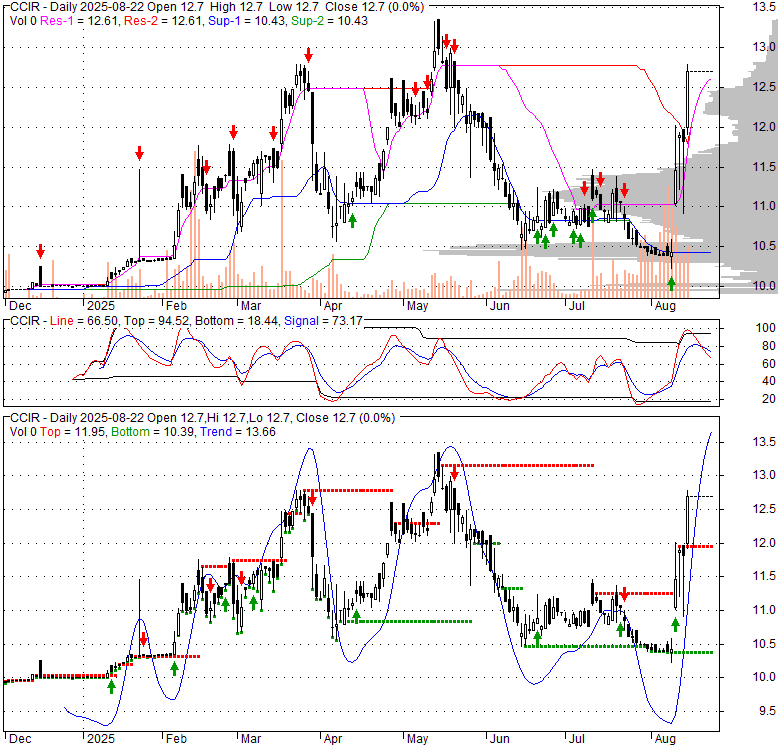This screenshot has height=745, width=780.
Task: Click the green arrow in early January on bottom chart
Action: (111, 686)
